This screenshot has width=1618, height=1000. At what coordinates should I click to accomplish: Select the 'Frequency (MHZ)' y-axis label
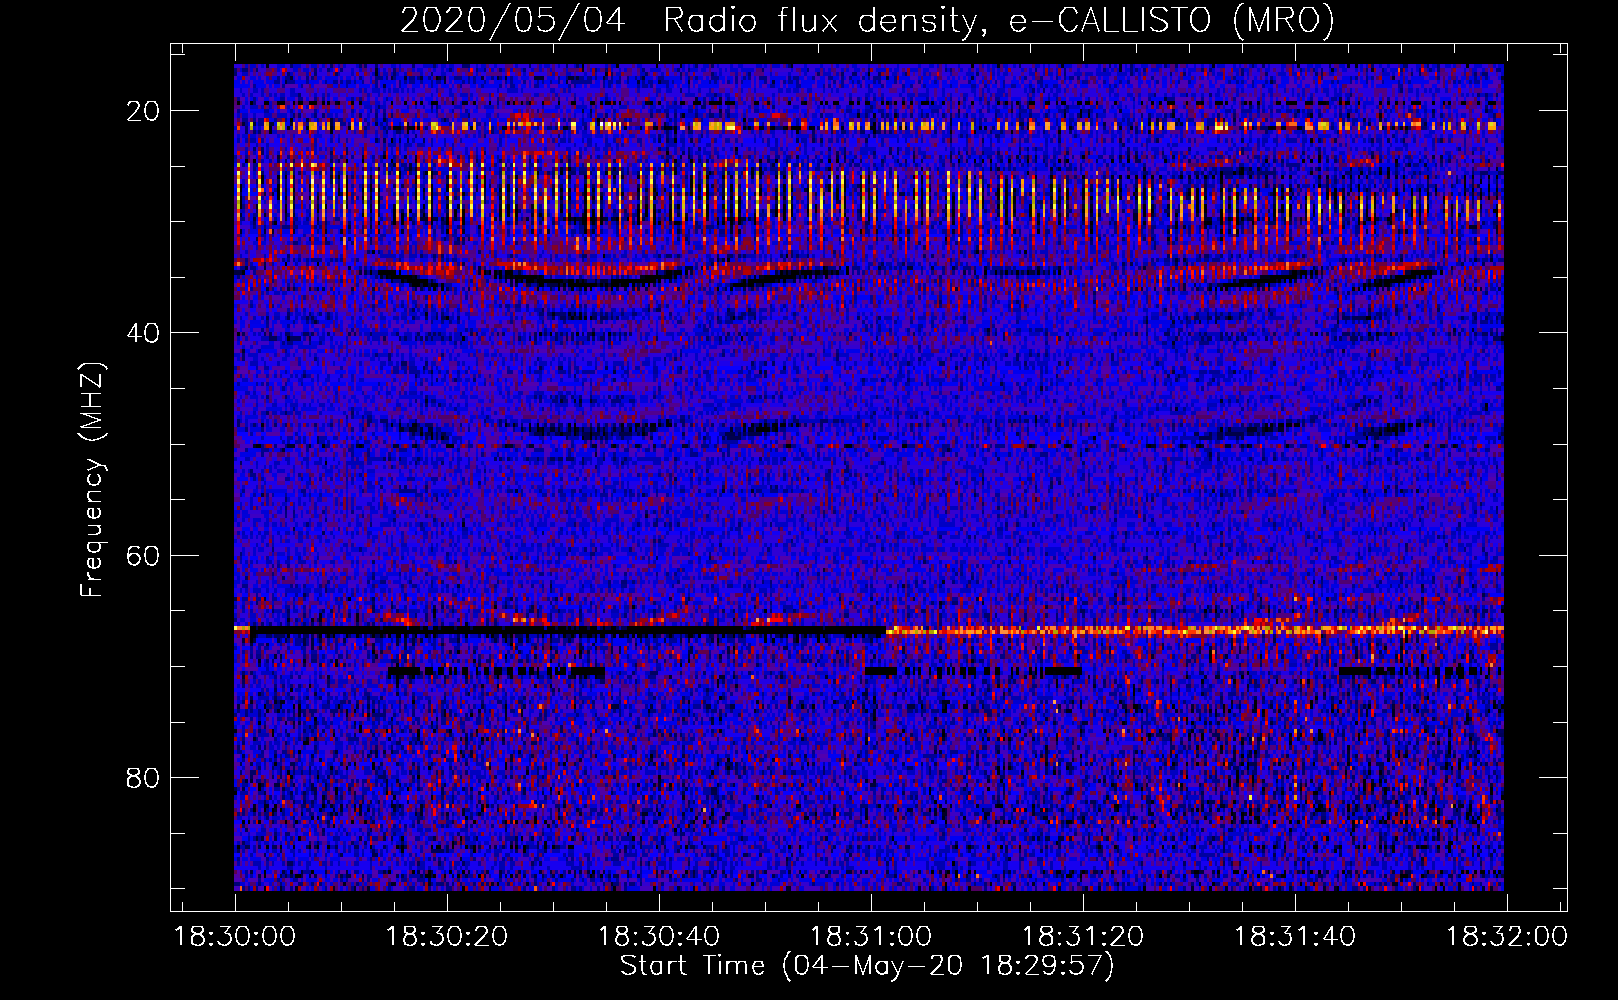tap(92, 480)
